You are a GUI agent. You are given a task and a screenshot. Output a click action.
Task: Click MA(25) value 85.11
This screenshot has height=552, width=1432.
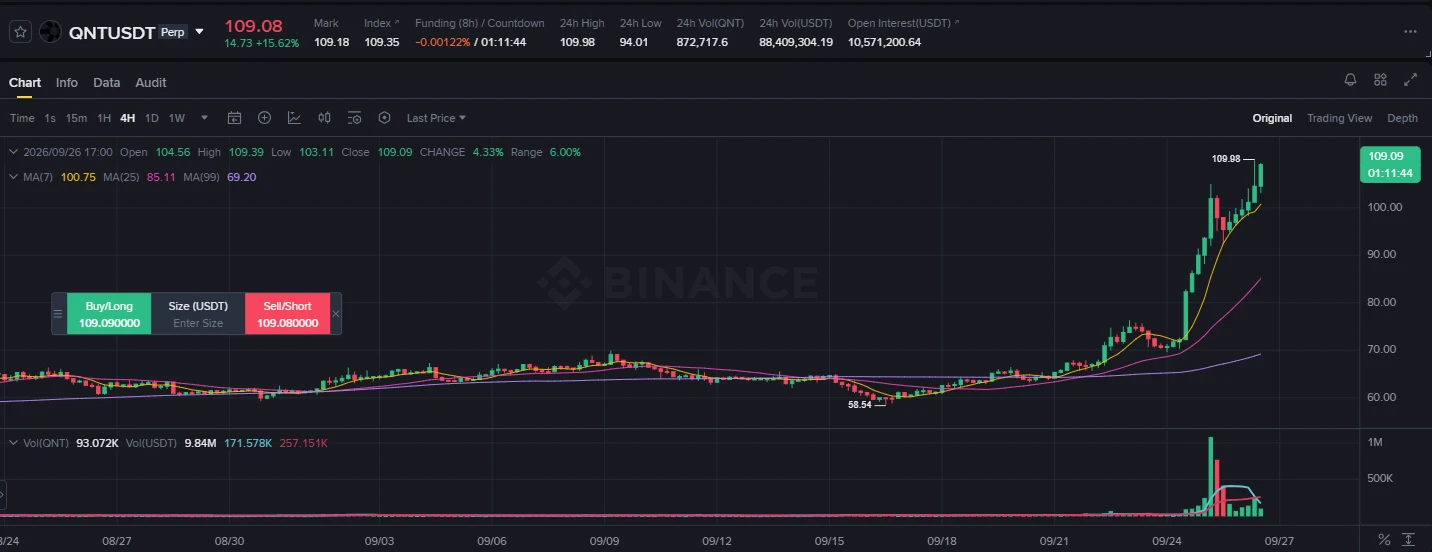[x=161, y=177]
